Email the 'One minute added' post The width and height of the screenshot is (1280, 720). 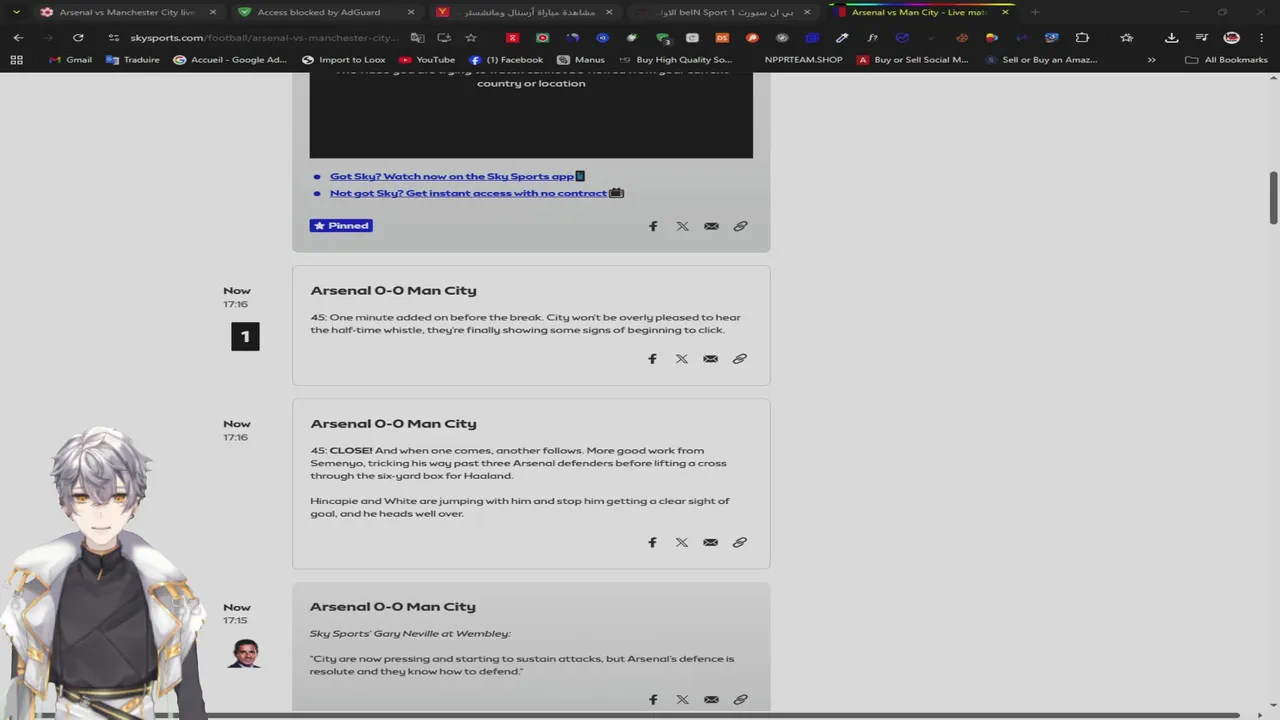pos(710,358)
